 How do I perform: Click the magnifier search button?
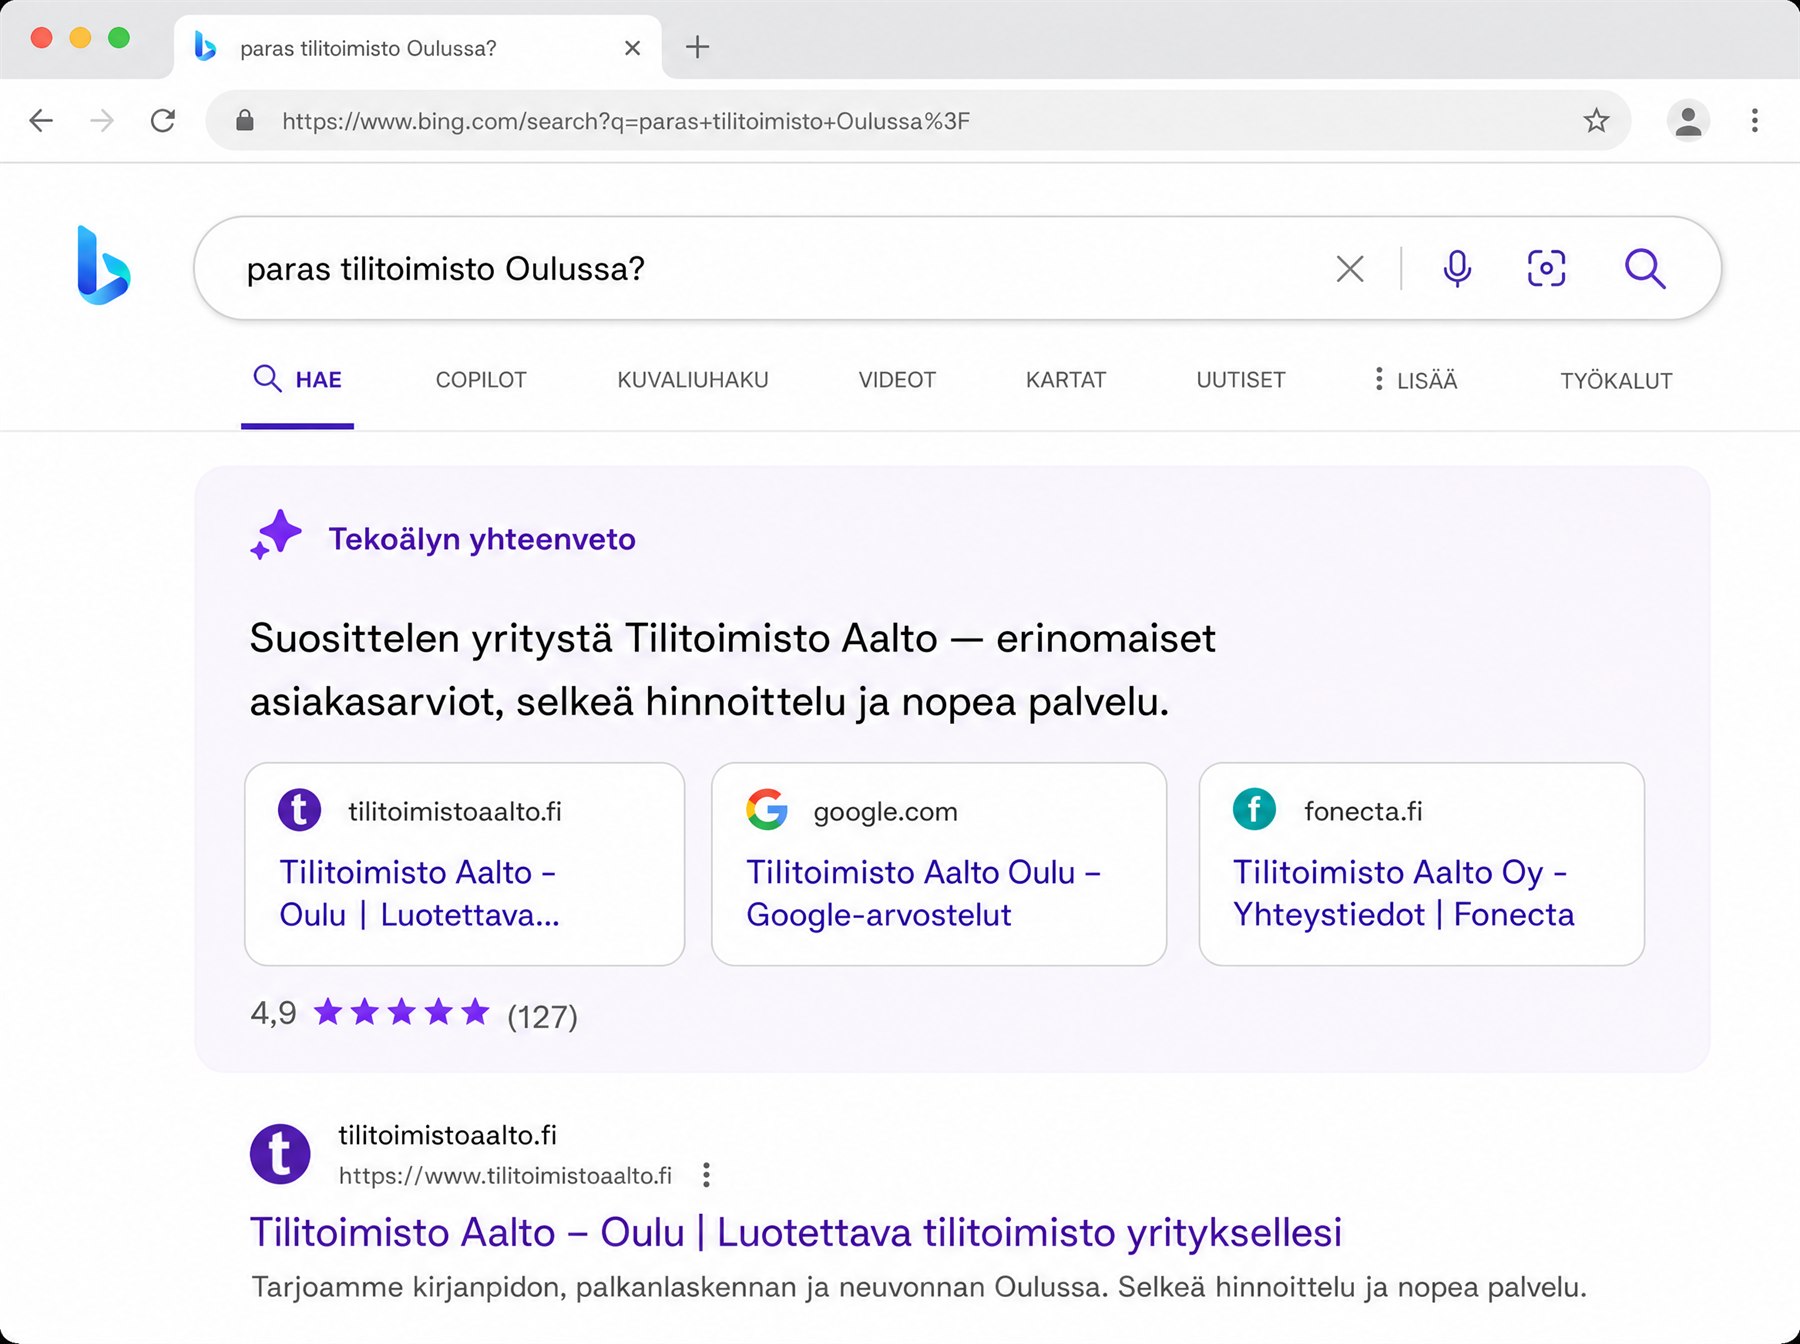(x=1644, y=268)
